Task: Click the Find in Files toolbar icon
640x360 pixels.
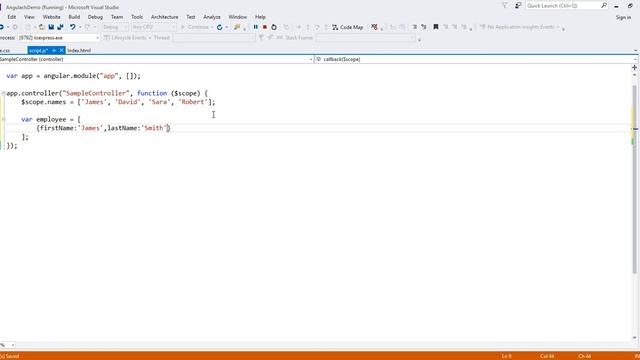Action: (x=237, y=27)
